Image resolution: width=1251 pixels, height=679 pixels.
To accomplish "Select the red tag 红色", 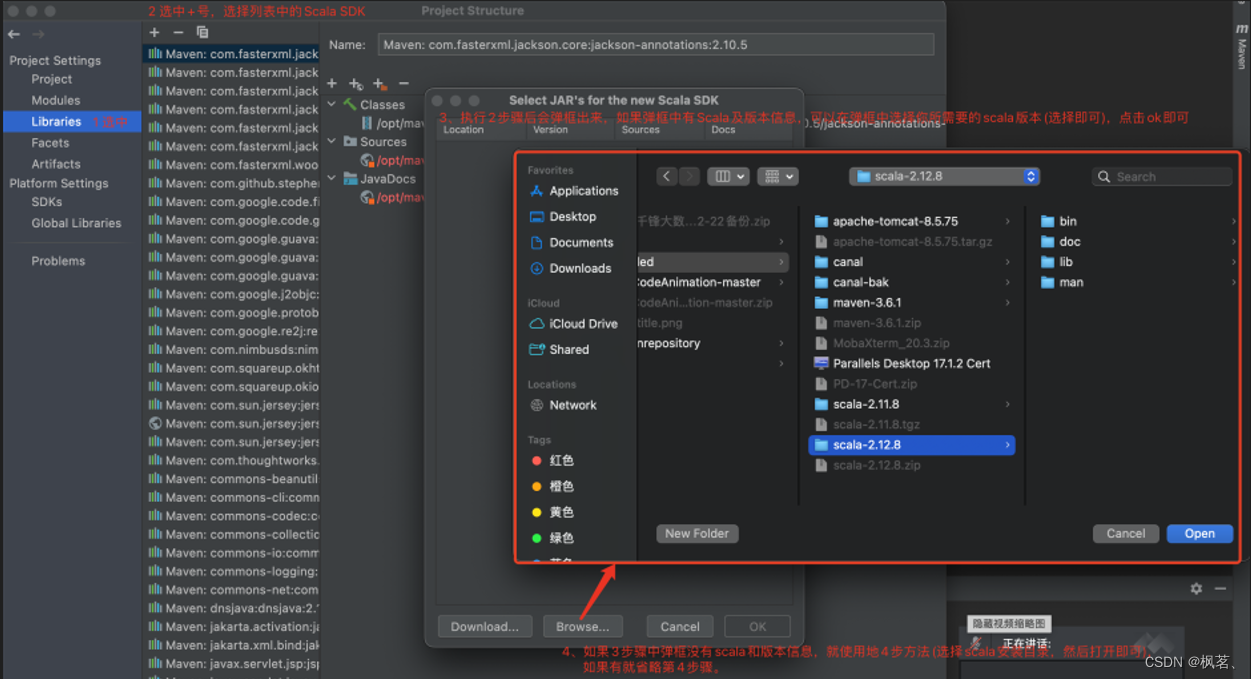I will pos(553,461).
